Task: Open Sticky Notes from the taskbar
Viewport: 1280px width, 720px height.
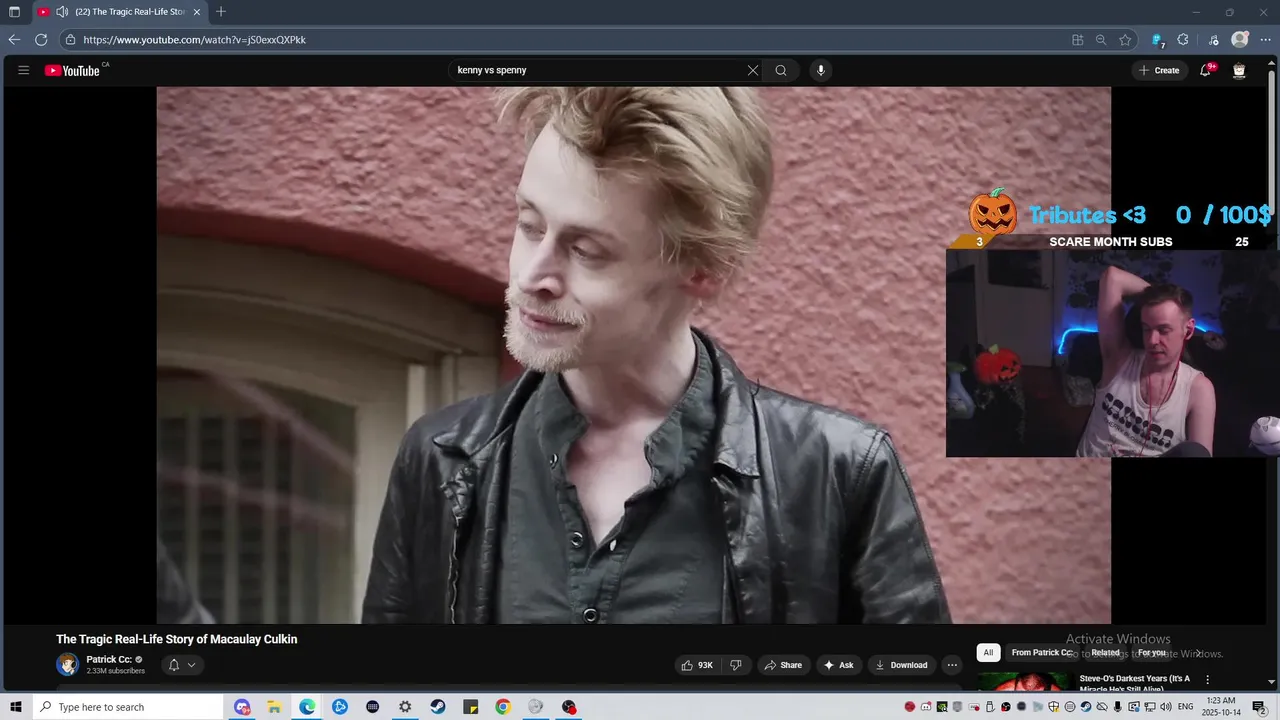Action: (x=470, y=707)
